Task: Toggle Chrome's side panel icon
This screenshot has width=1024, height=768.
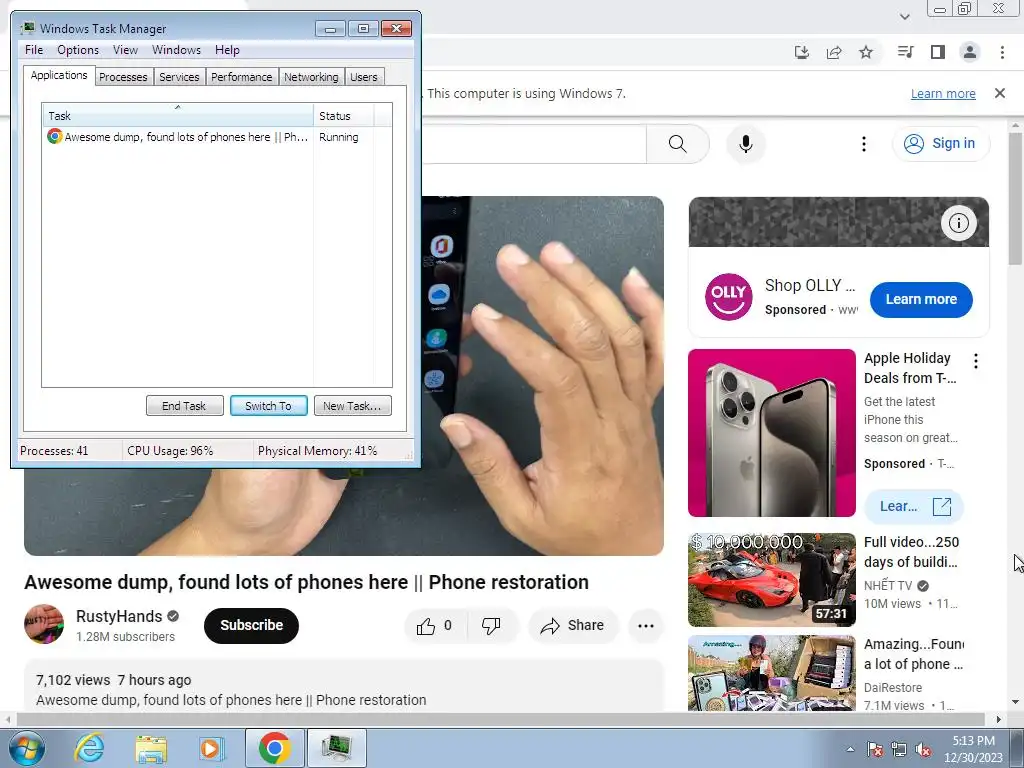Action: click(938, 52)
